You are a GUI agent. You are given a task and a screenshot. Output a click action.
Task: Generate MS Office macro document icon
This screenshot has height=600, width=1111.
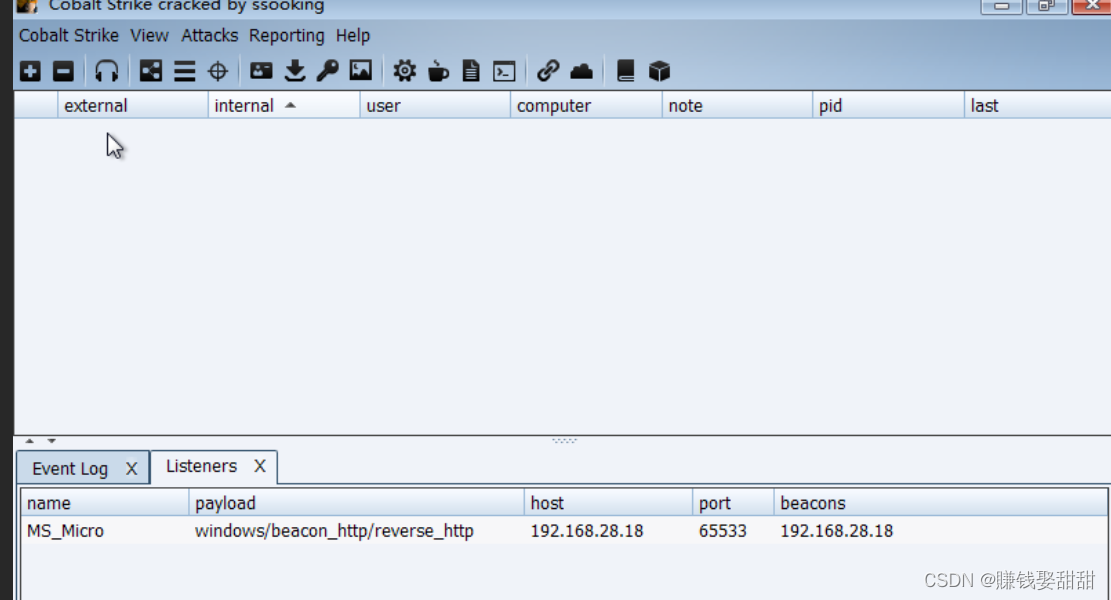[x=470, y=71]
